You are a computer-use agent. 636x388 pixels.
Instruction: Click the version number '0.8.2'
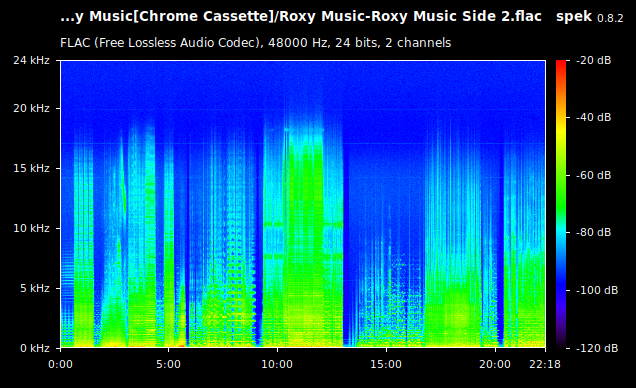(x=610, y=18)
